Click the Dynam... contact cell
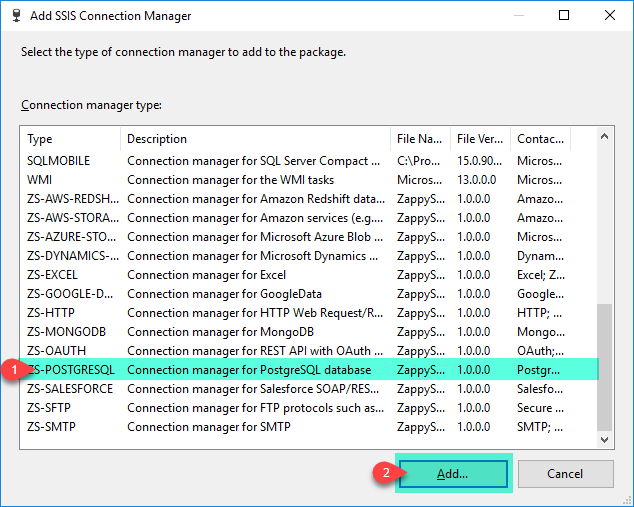The width and height of the screenshot is (634, 507). [x=540, y=256]
